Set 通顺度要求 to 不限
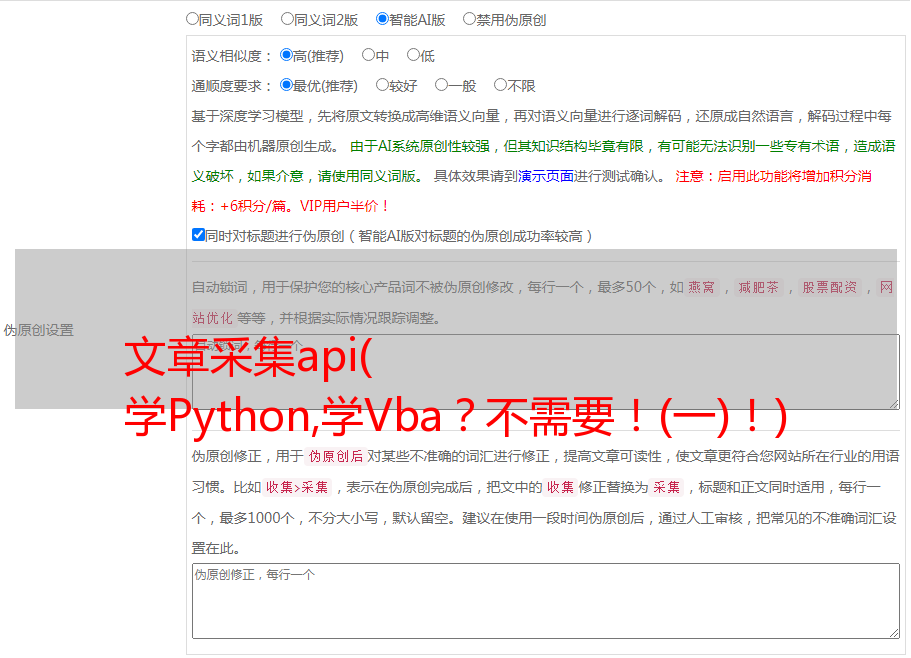 pos(500,85)
